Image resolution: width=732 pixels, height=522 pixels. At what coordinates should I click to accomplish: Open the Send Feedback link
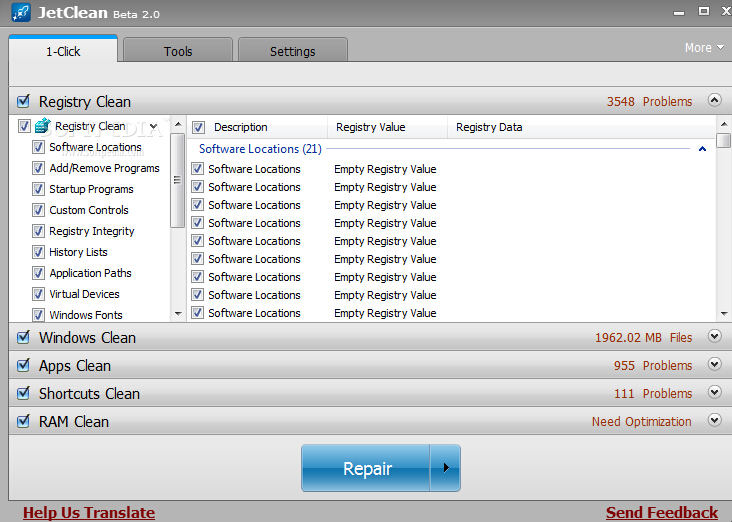point(662,513)
